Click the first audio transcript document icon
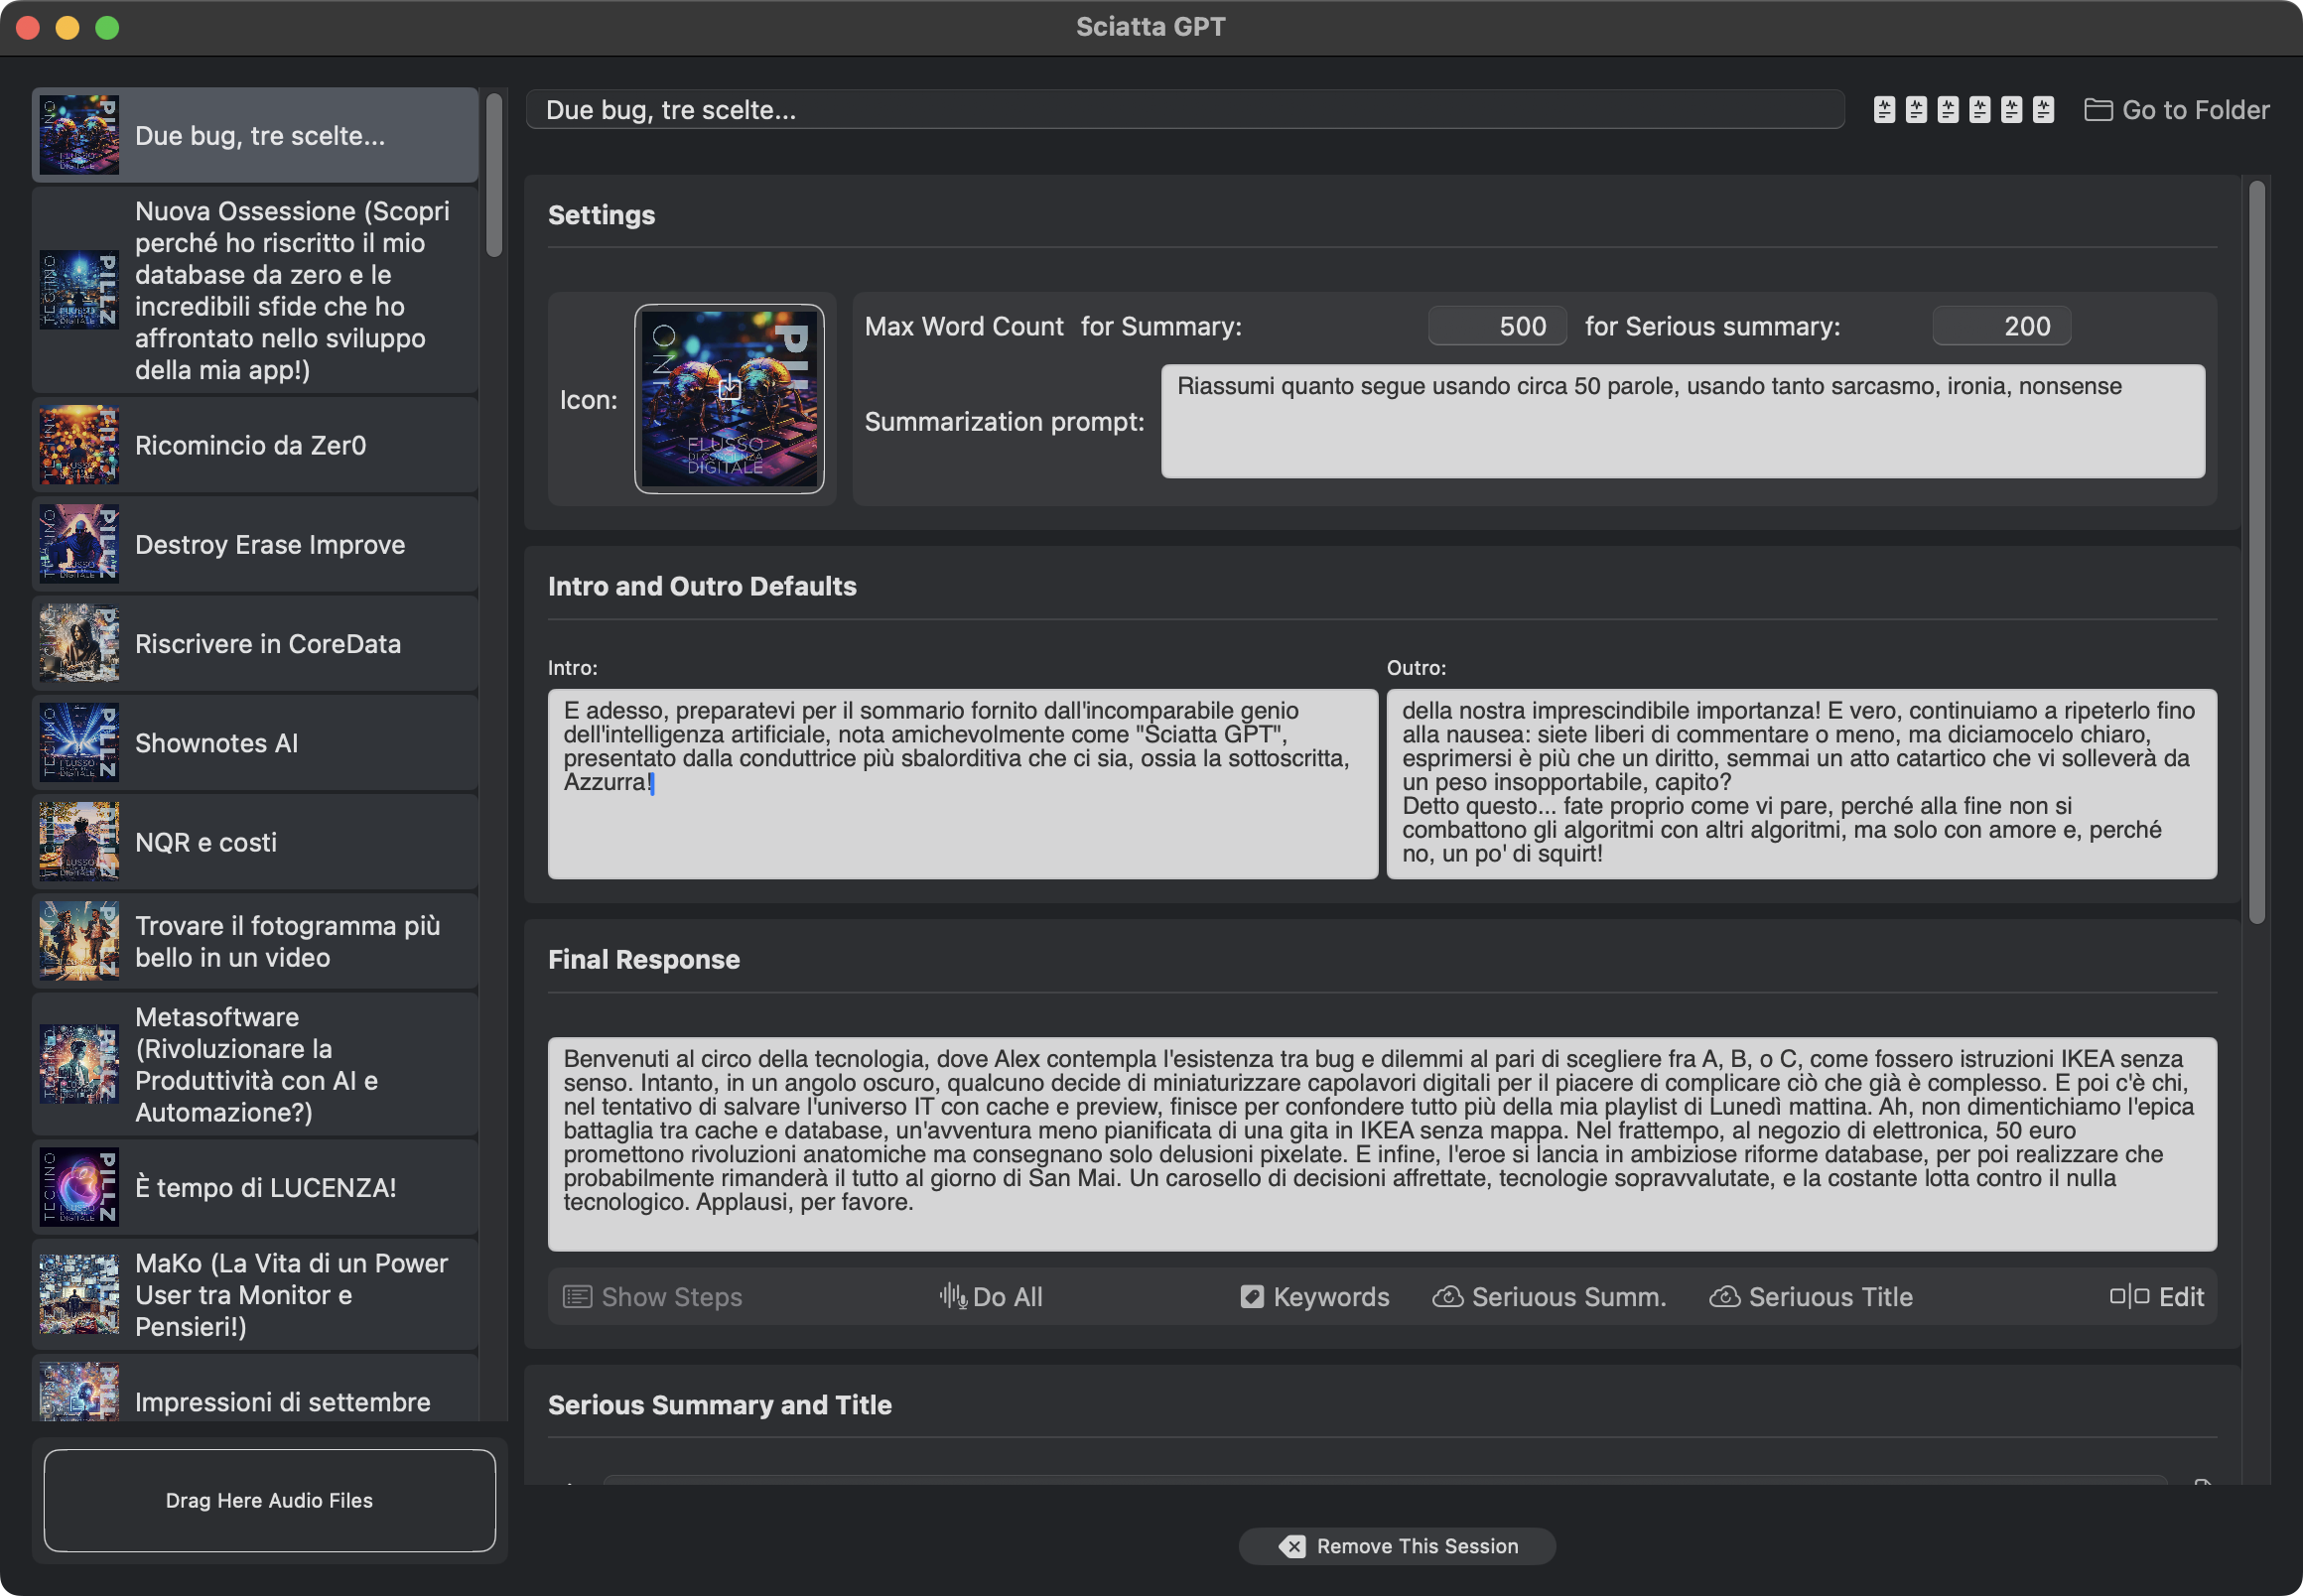The width and height of the screenshot is (2303, 1596). tap(1884, 110)
